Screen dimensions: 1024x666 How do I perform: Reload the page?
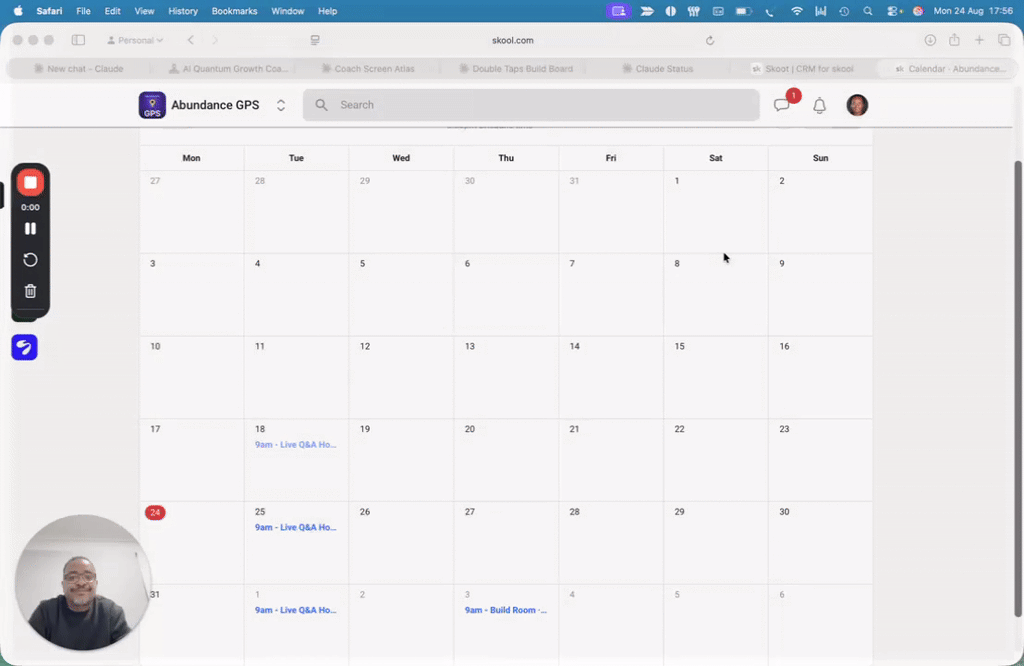(710, 40)
